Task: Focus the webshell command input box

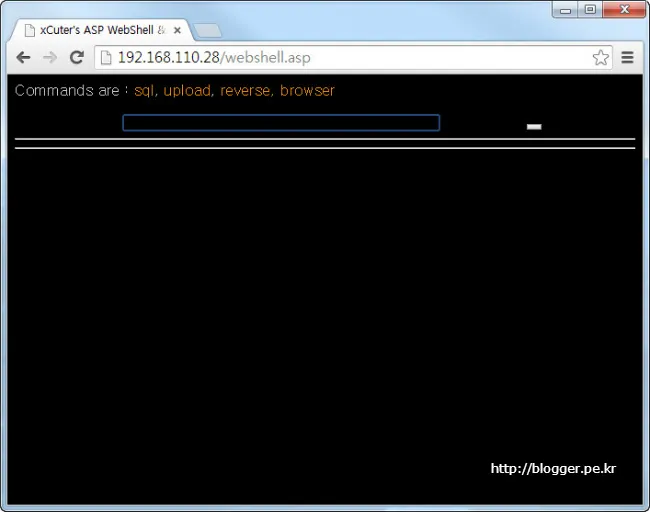Action: [x=281, y=123]
